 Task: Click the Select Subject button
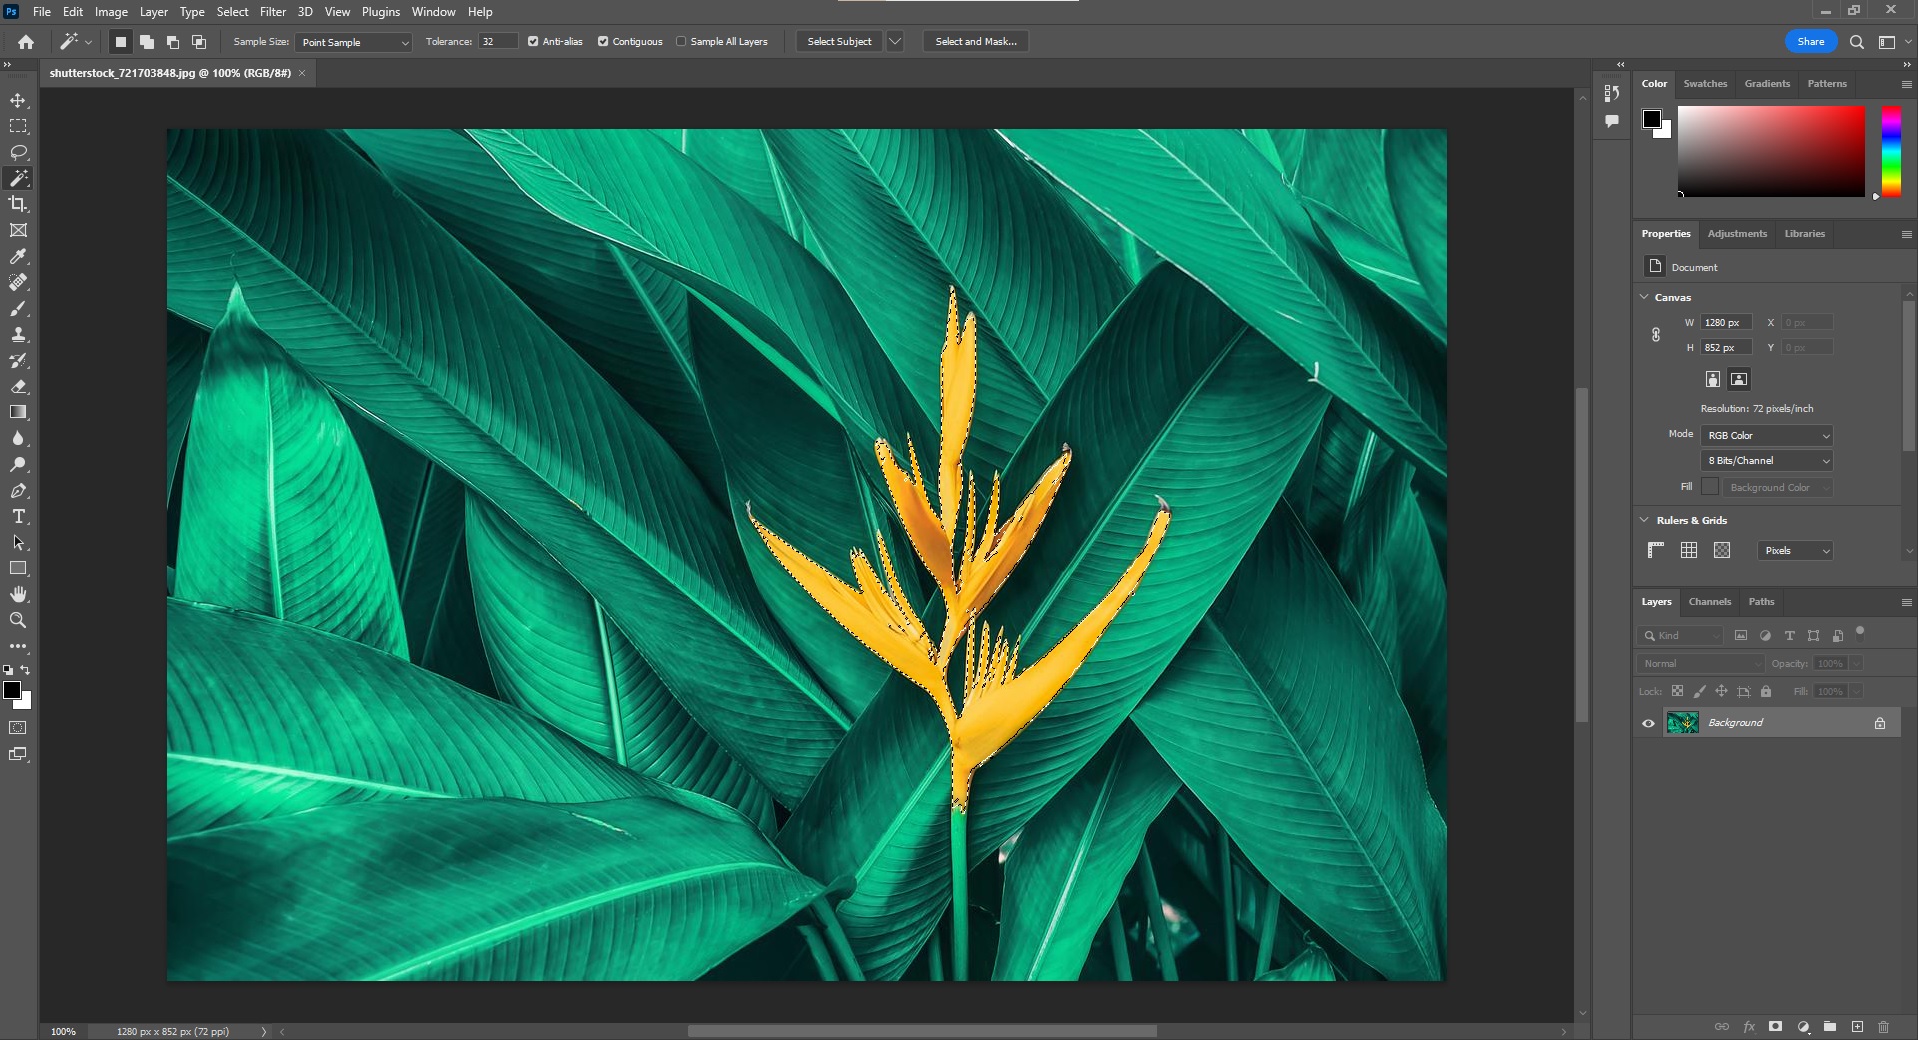839,42
